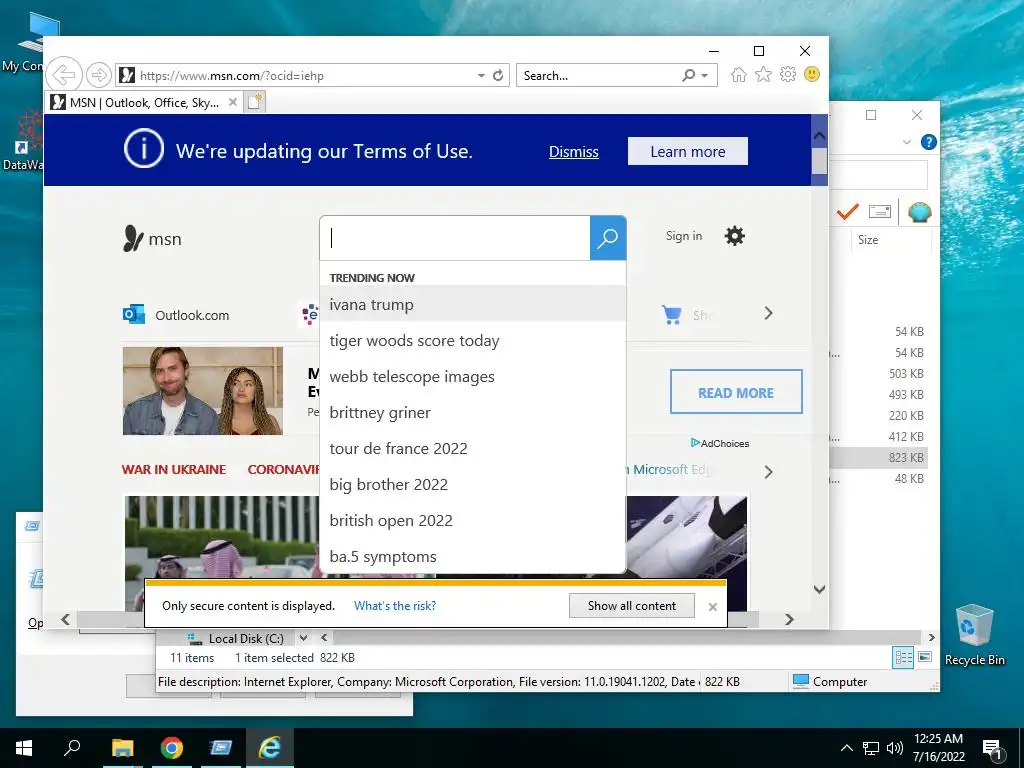Open a new tab
1024x768 pixels.
pyautogui.click(x=255, y=102)
